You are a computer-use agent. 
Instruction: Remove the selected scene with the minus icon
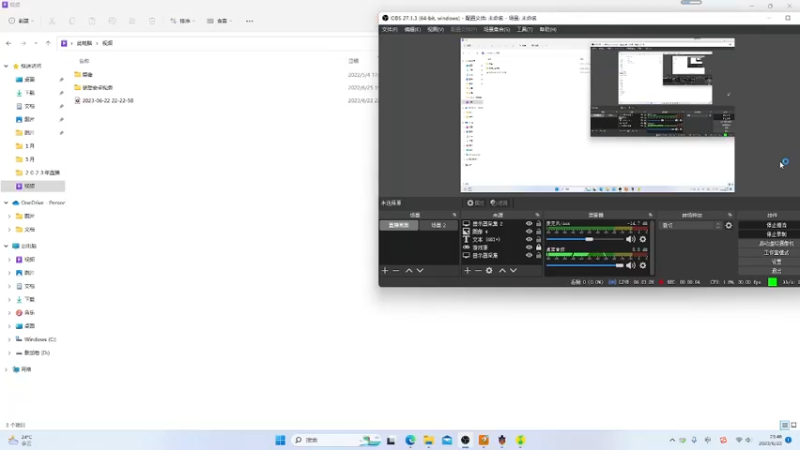point(396,270)
